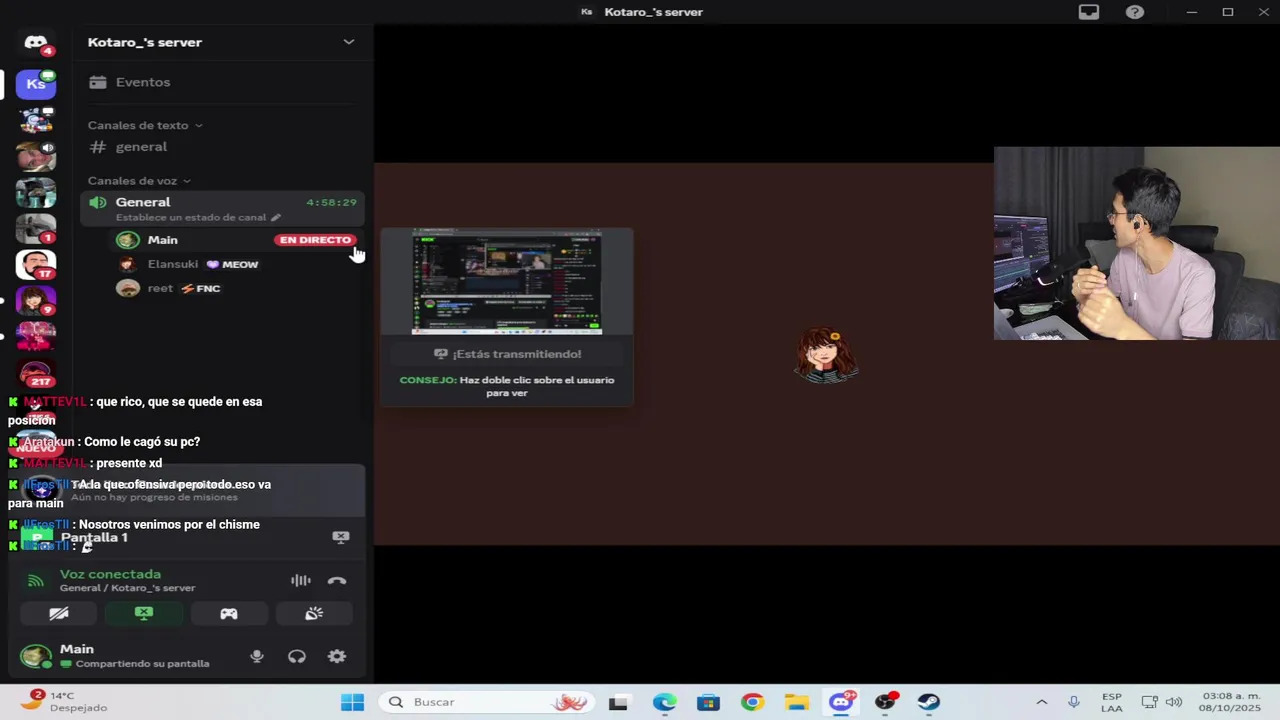The image size is (1280, 720).
Task: Open Microsoft Edge from taskbar
Action: 664,702
